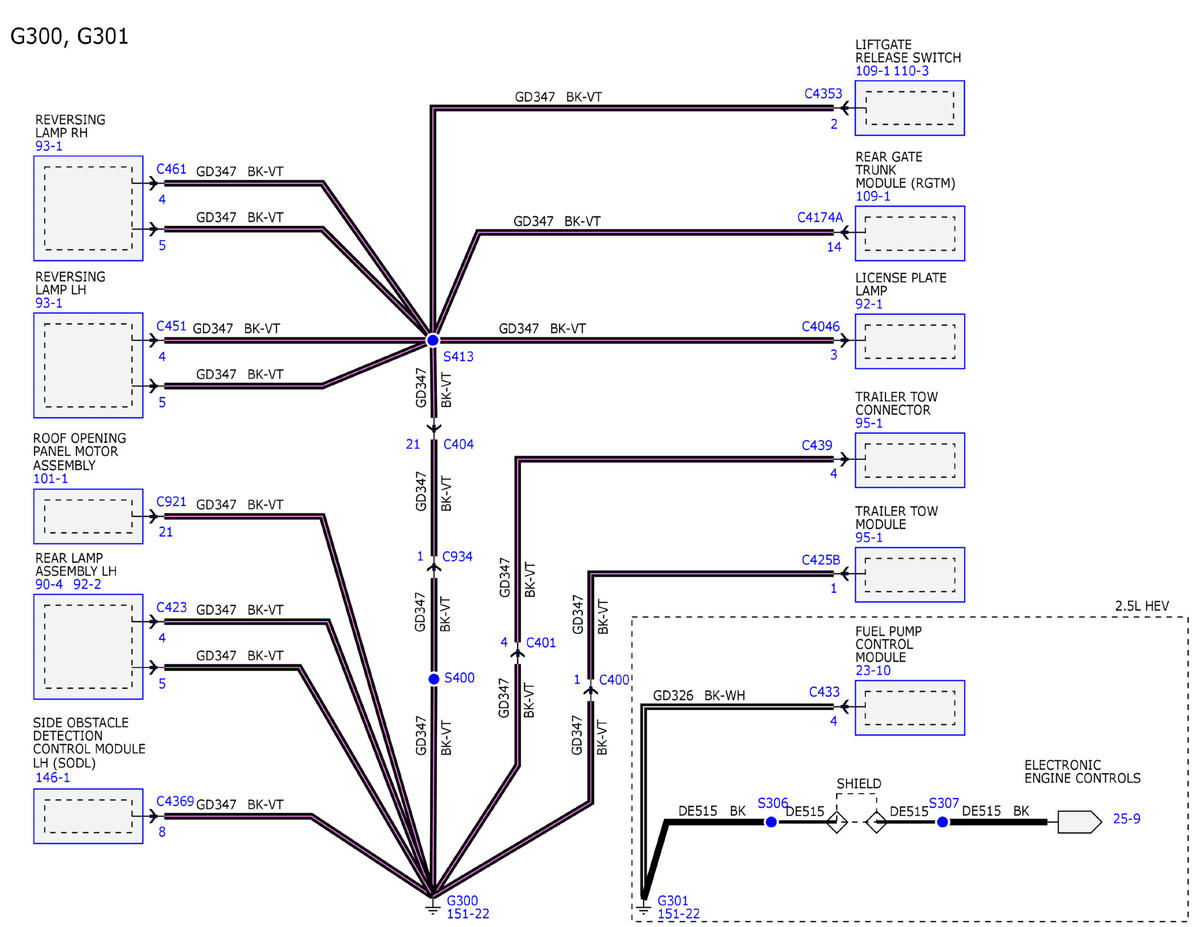Click the G300 ground symbol
Screen dimensions: 1200x927
(x=433, y=905)
